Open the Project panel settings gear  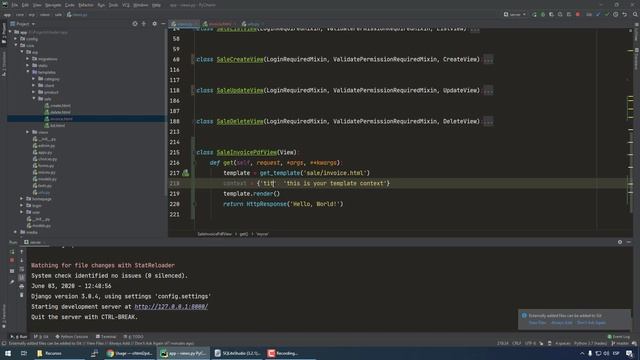tap(154, 24)
